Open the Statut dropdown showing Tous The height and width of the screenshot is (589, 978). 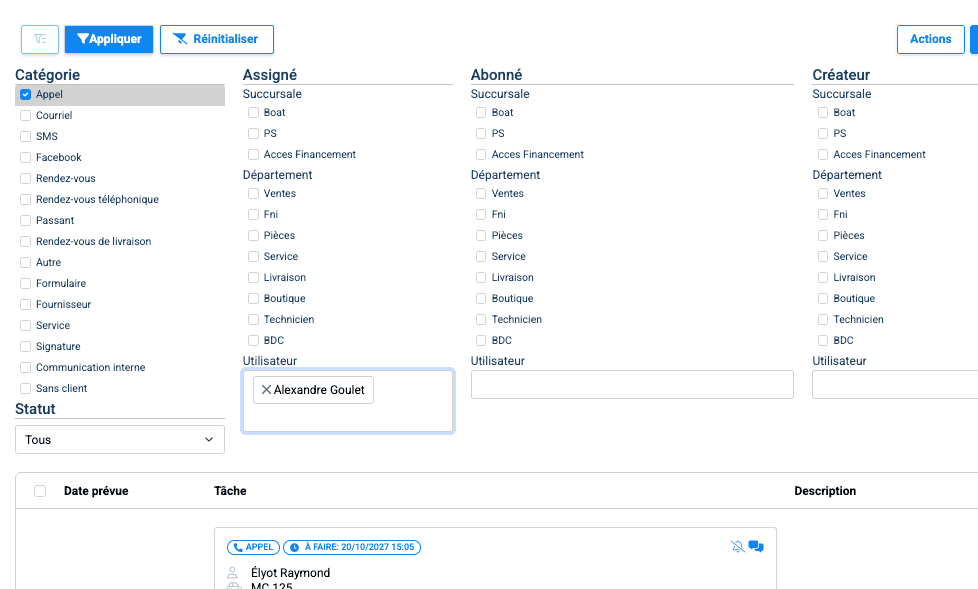(x=120, y=440)
